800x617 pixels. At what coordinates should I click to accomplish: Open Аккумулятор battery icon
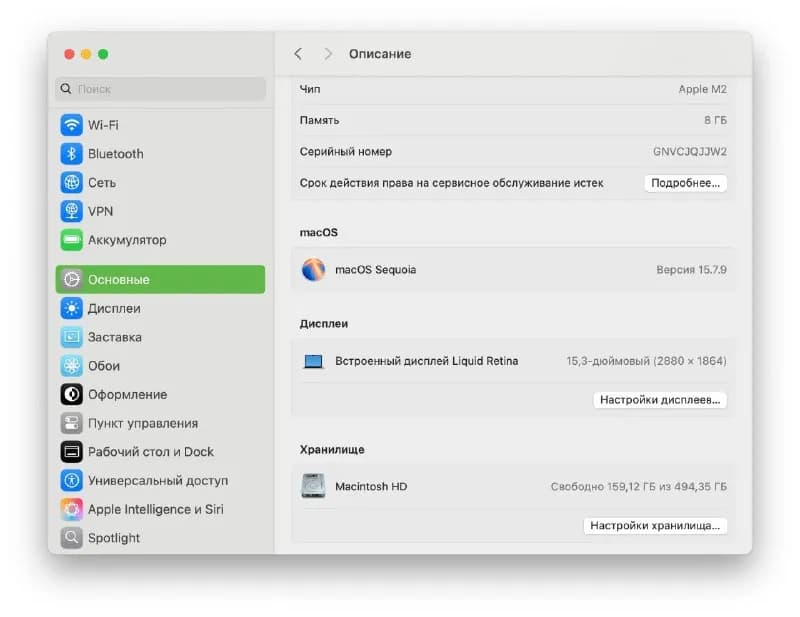pos(71,240)
